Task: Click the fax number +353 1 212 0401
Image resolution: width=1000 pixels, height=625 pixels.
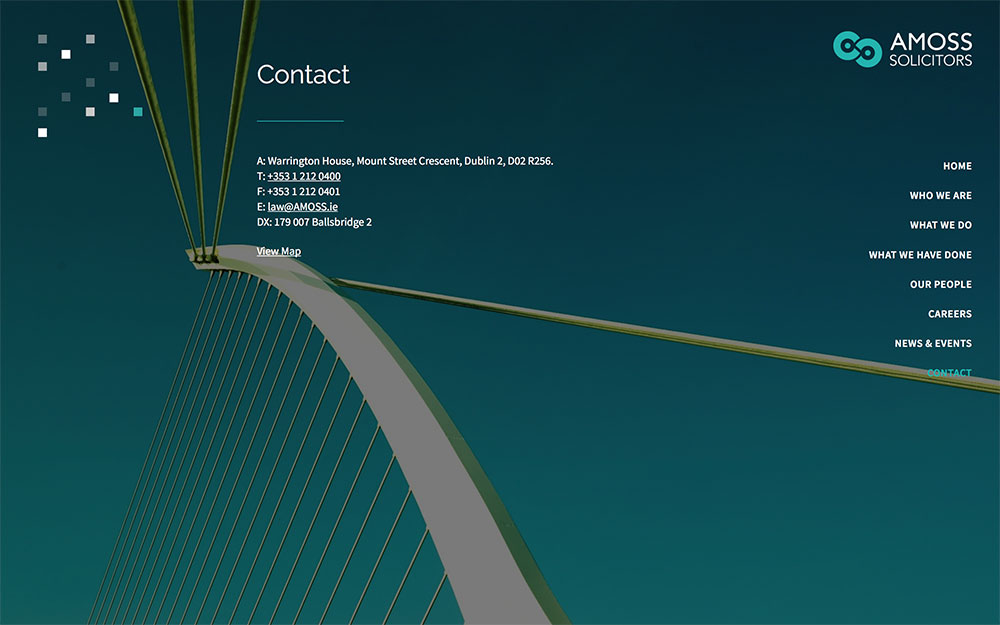Action: tap(303, 190)
